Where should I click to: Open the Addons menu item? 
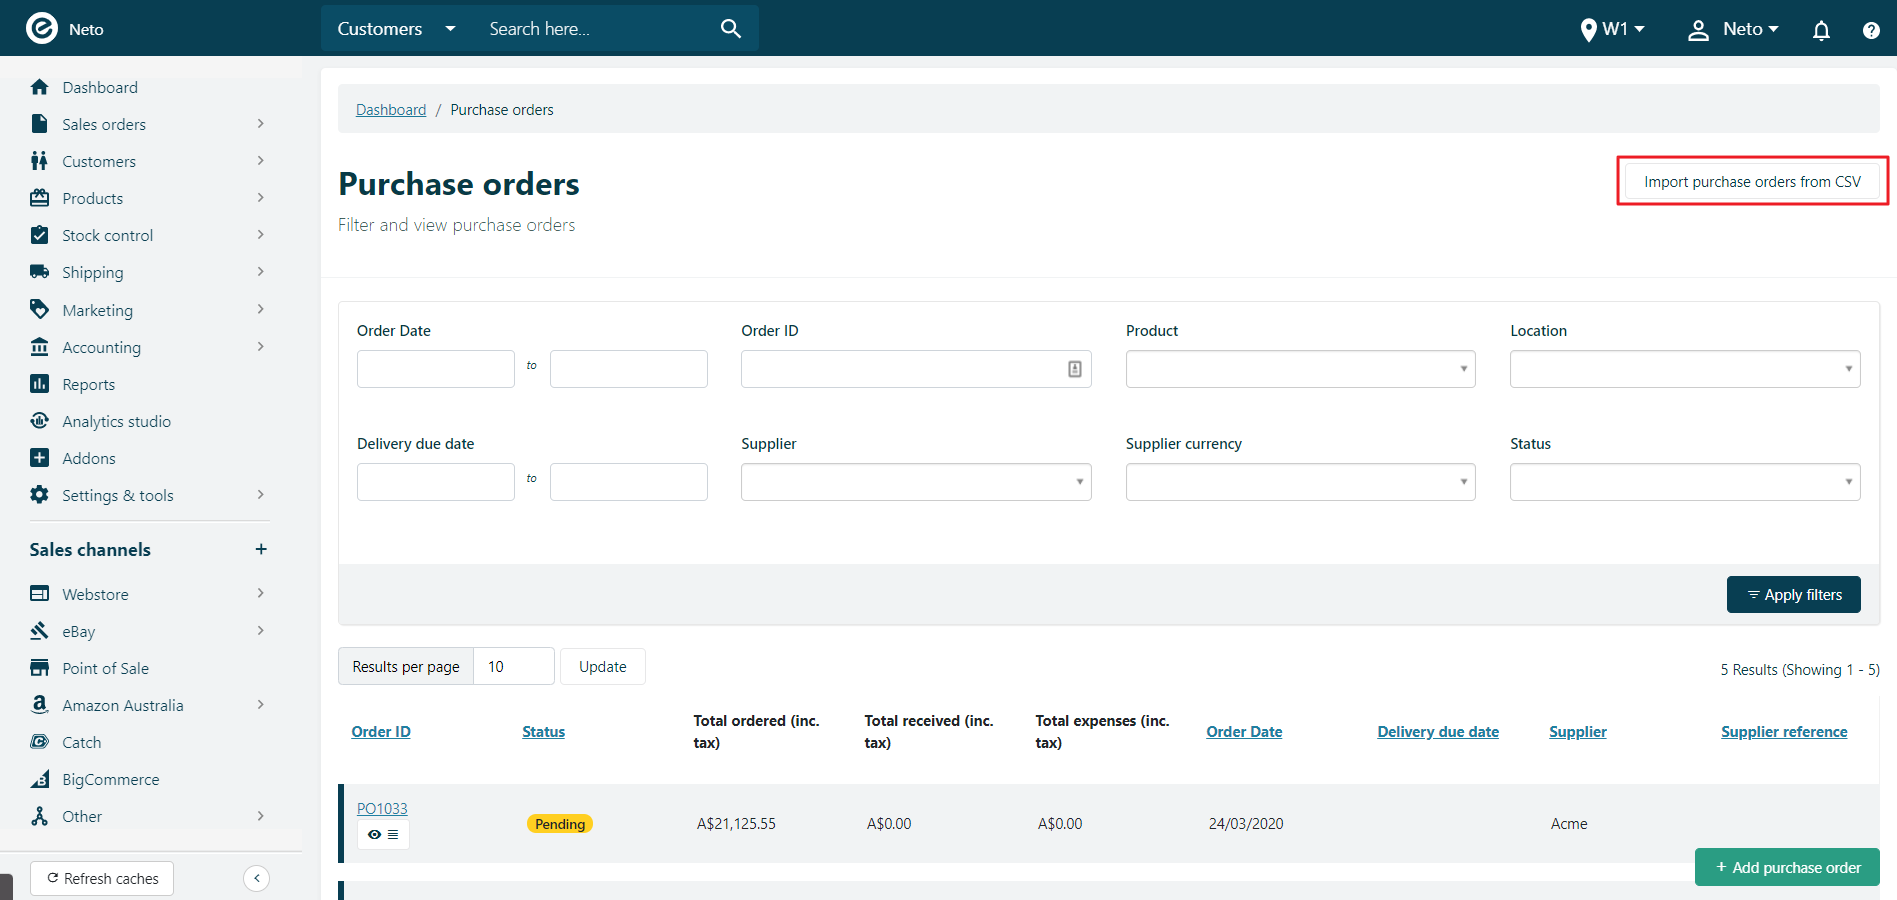click(89, 458)
